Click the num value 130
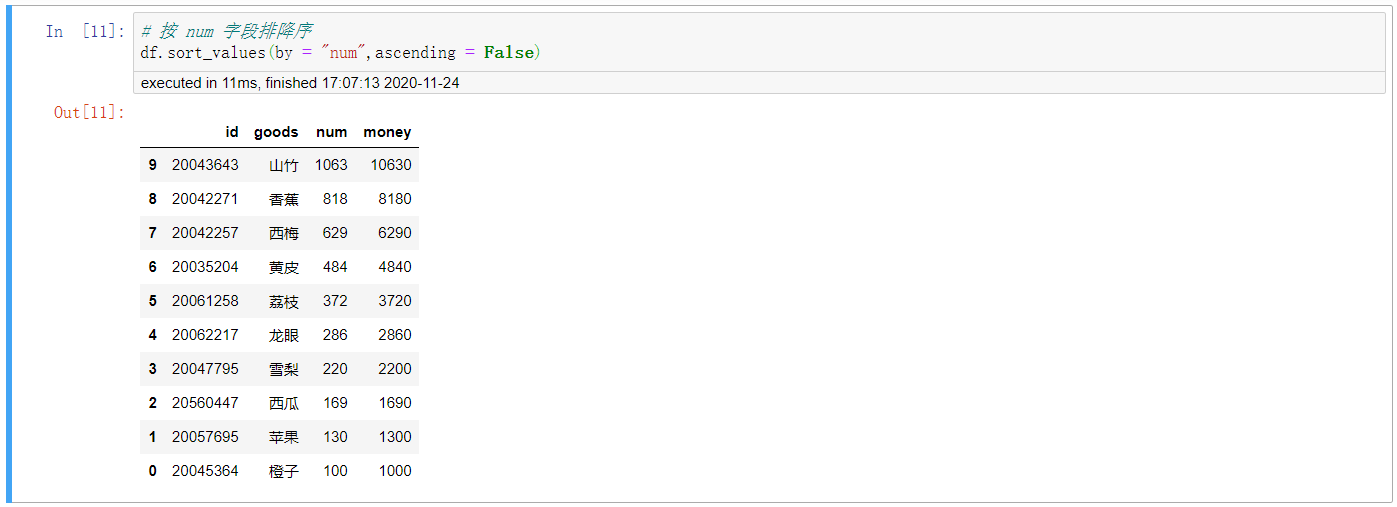Image resolution: width=1397 pixels, height=507 pixels. [x=335, y=437]
